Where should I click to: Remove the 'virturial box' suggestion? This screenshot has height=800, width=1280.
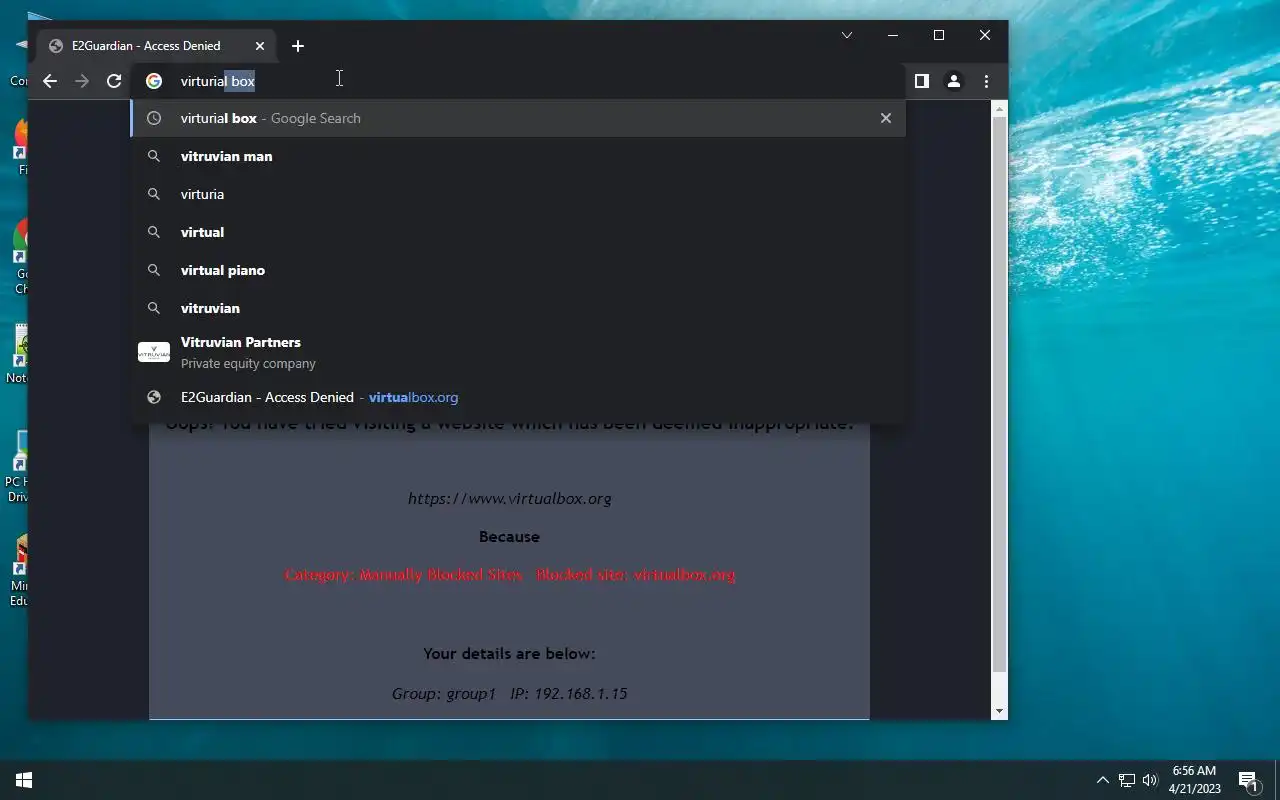(885, 118)
